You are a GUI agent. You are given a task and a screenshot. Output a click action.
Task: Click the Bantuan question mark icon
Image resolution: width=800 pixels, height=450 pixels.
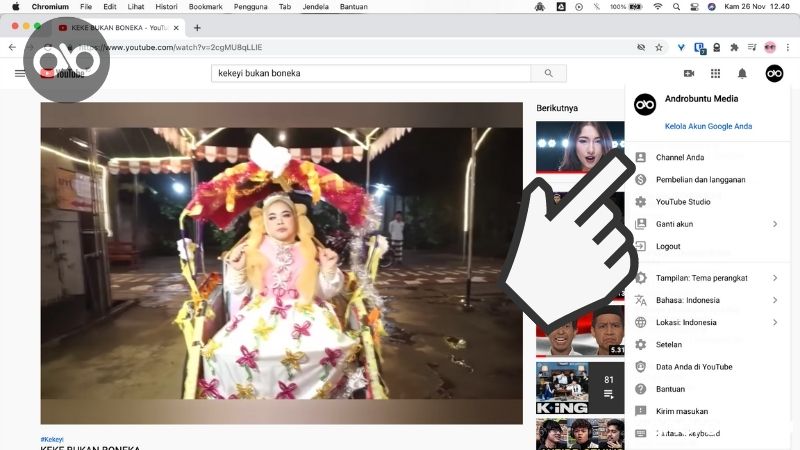tap(640, 389)
